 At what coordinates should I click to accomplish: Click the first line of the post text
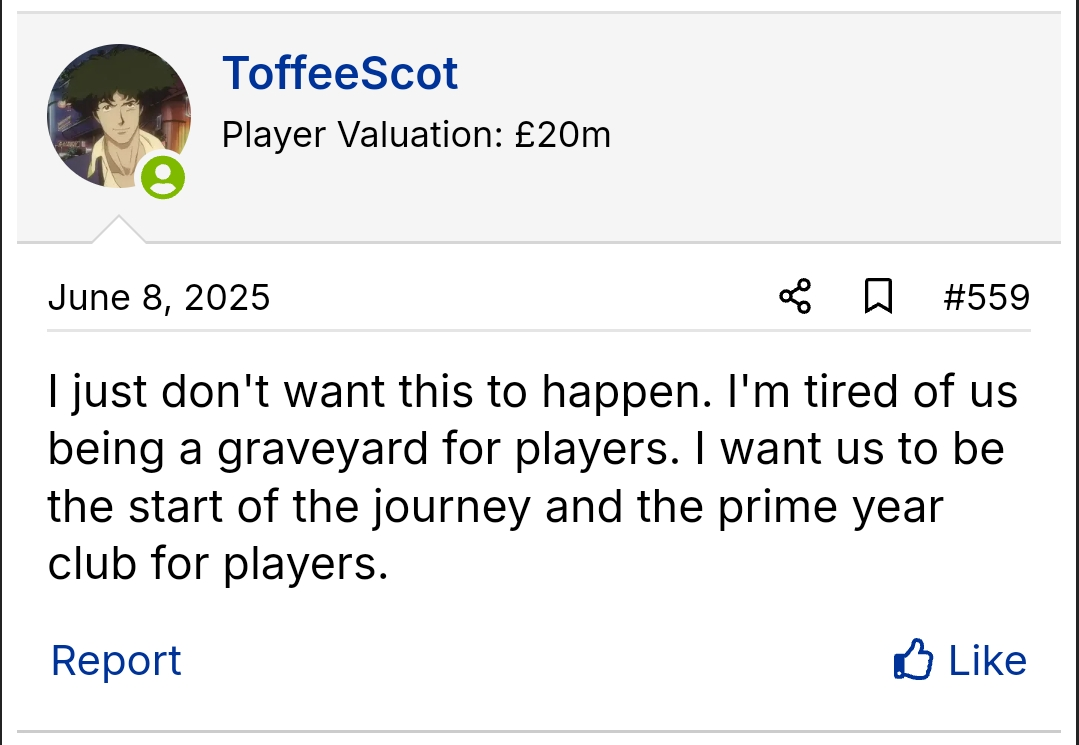pyautogui.click(x=532, y=392)
